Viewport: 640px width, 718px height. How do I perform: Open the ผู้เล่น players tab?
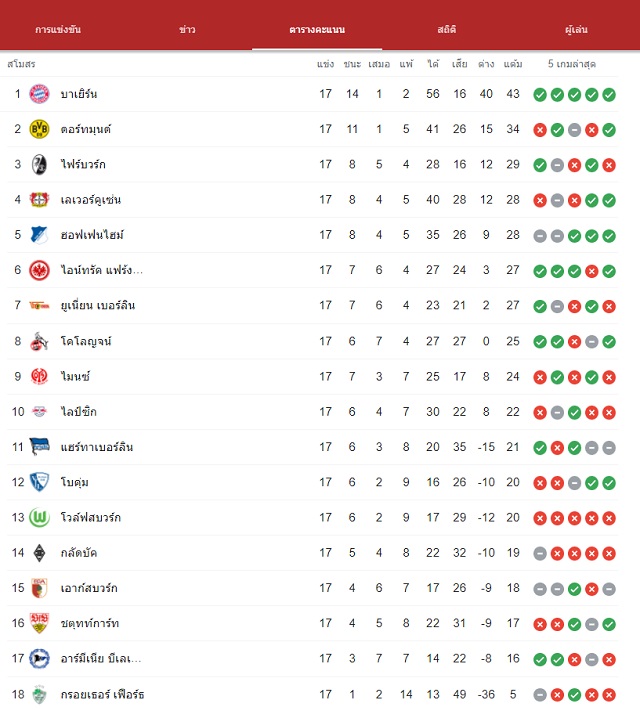pos(576,30)
